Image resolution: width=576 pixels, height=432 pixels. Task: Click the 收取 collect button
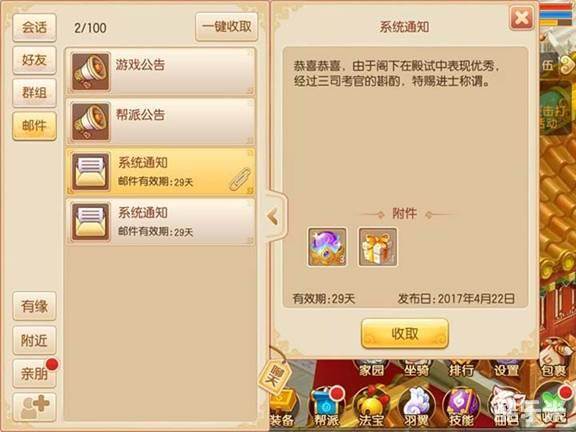tap(405, 334)
